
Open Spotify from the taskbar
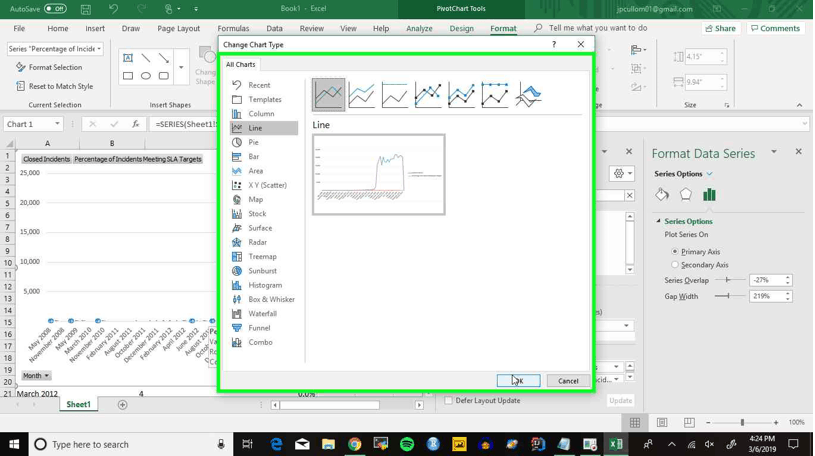[x=407, y=444]
